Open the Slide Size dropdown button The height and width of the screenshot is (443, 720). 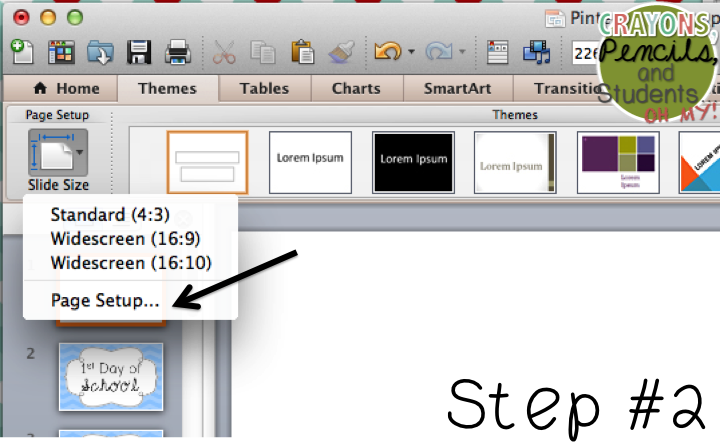57,153
